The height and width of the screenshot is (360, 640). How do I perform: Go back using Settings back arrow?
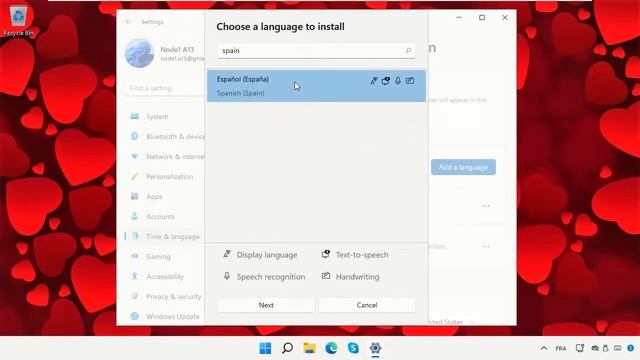click(129, 22)
